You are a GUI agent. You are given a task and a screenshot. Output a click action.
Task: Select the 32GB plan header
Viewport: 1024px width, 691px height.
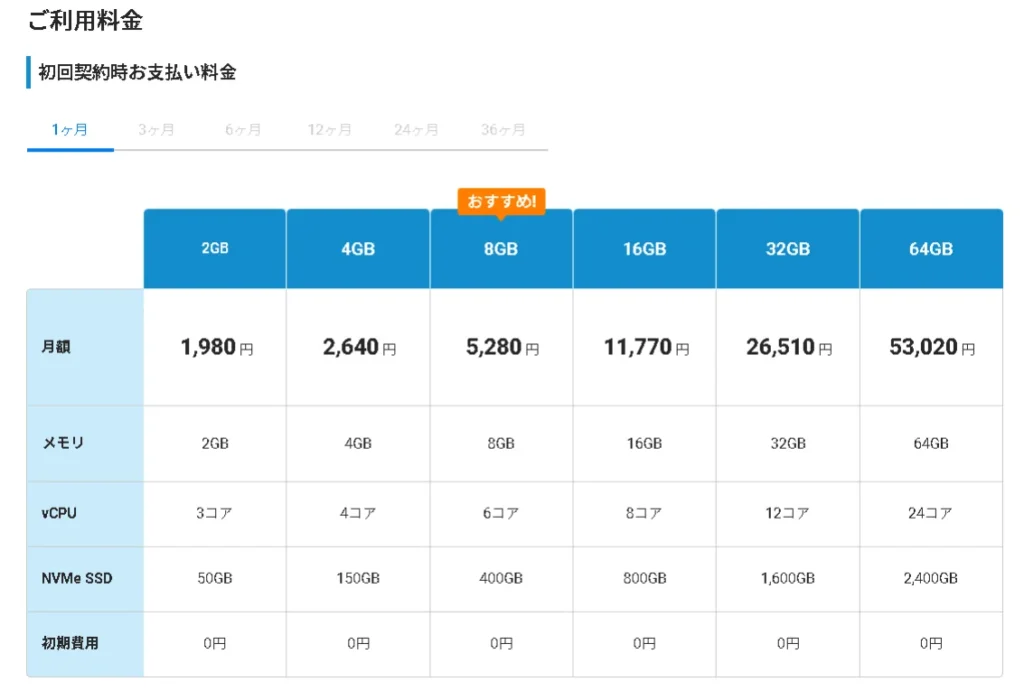[788, 248]
